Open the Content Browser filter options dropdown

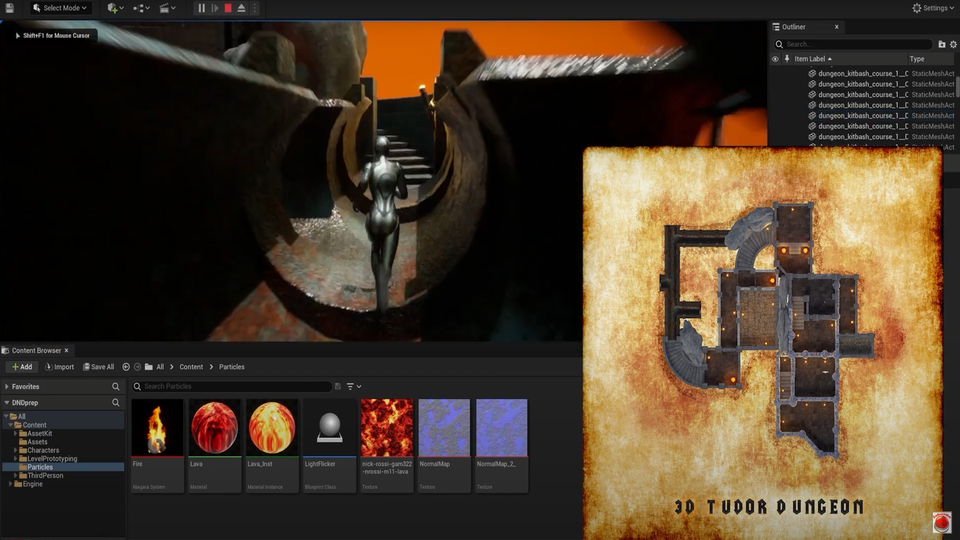[353, 386]
